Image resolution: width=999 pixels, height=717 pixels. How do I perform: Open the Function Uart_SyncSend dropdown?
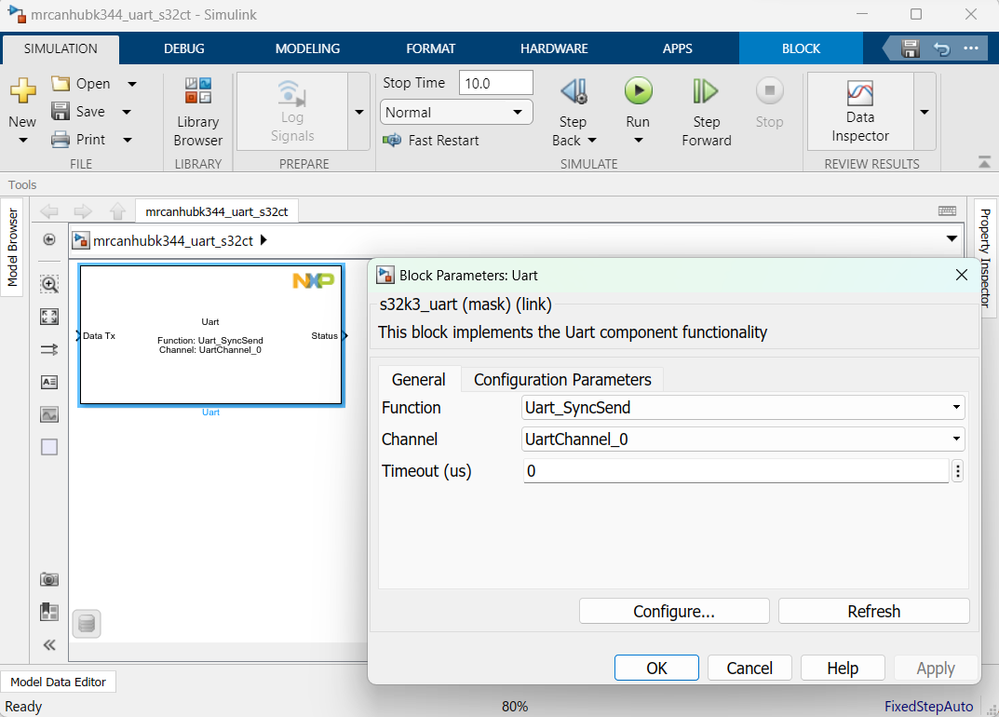pos(743,408)
